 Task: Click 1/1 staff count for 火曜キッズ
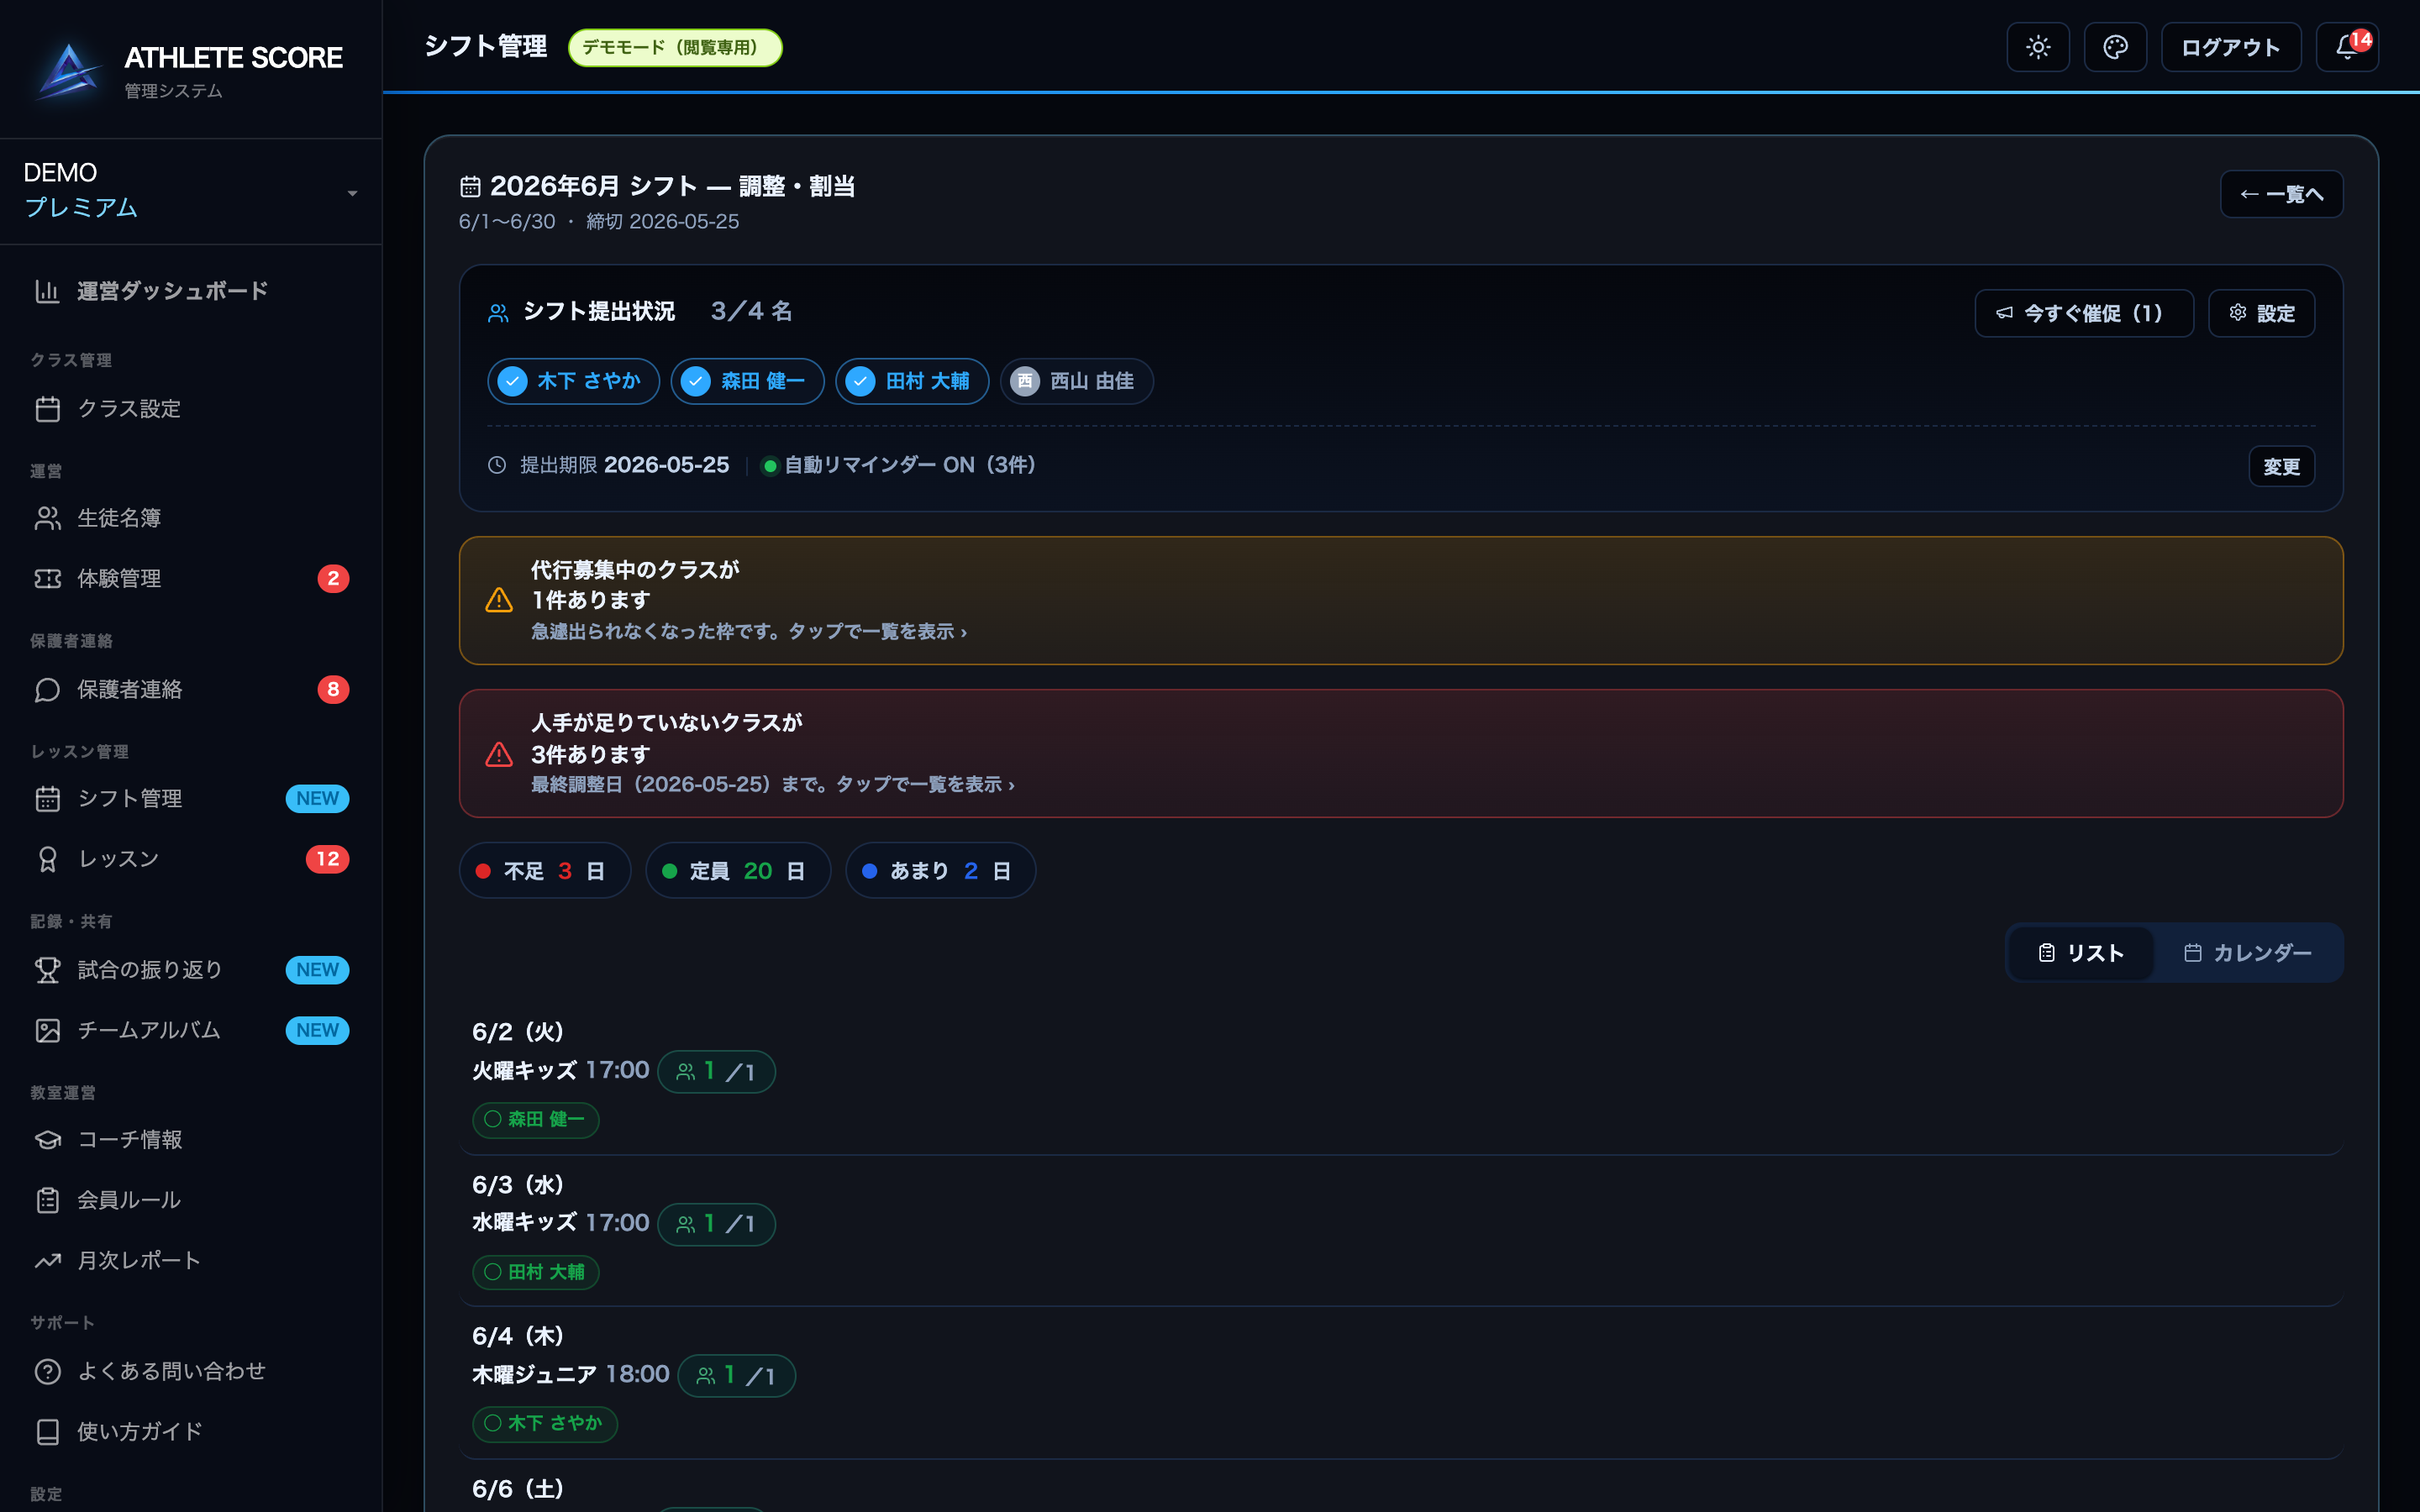coord(716,1072)
